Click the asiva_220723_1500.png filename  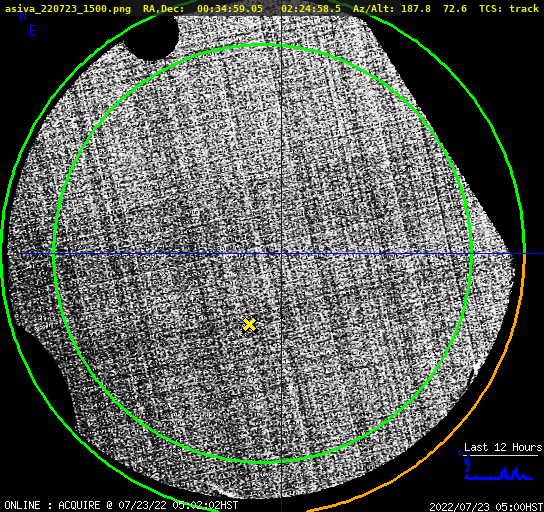pos(68,8)
